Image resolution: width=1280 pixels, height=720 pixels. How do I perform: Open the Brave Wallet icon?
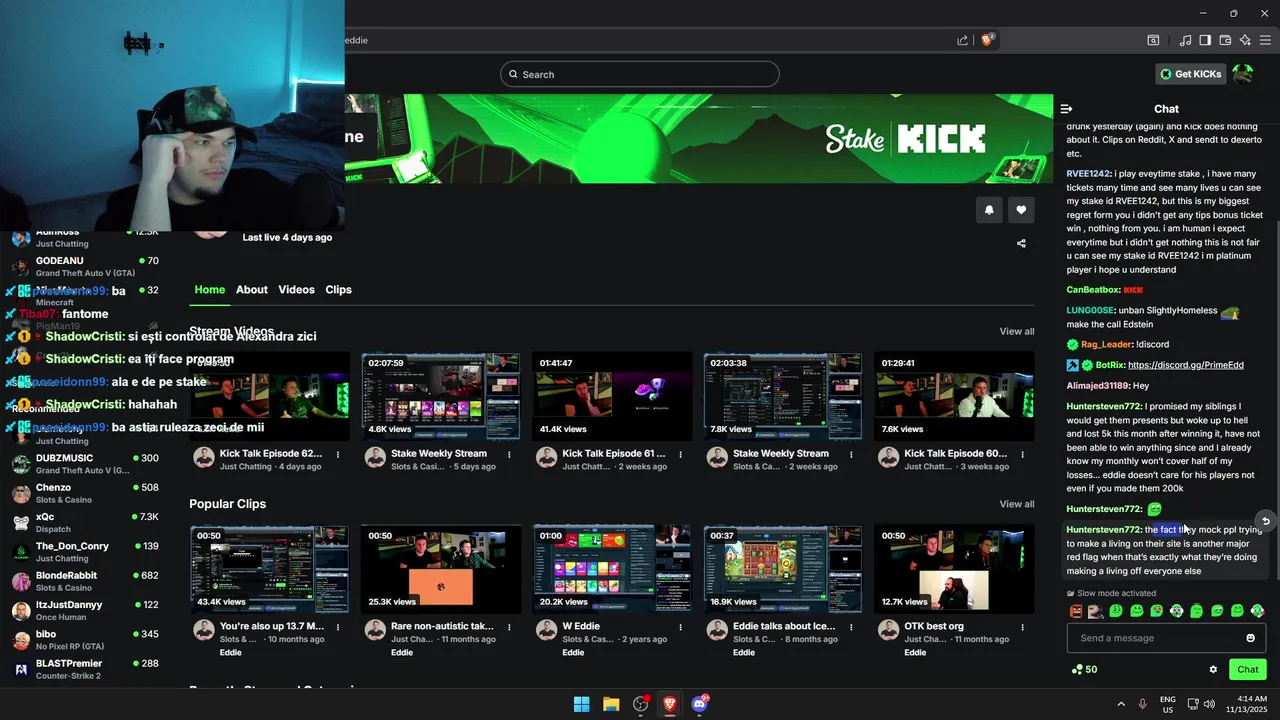click(x=1225, y=40)
